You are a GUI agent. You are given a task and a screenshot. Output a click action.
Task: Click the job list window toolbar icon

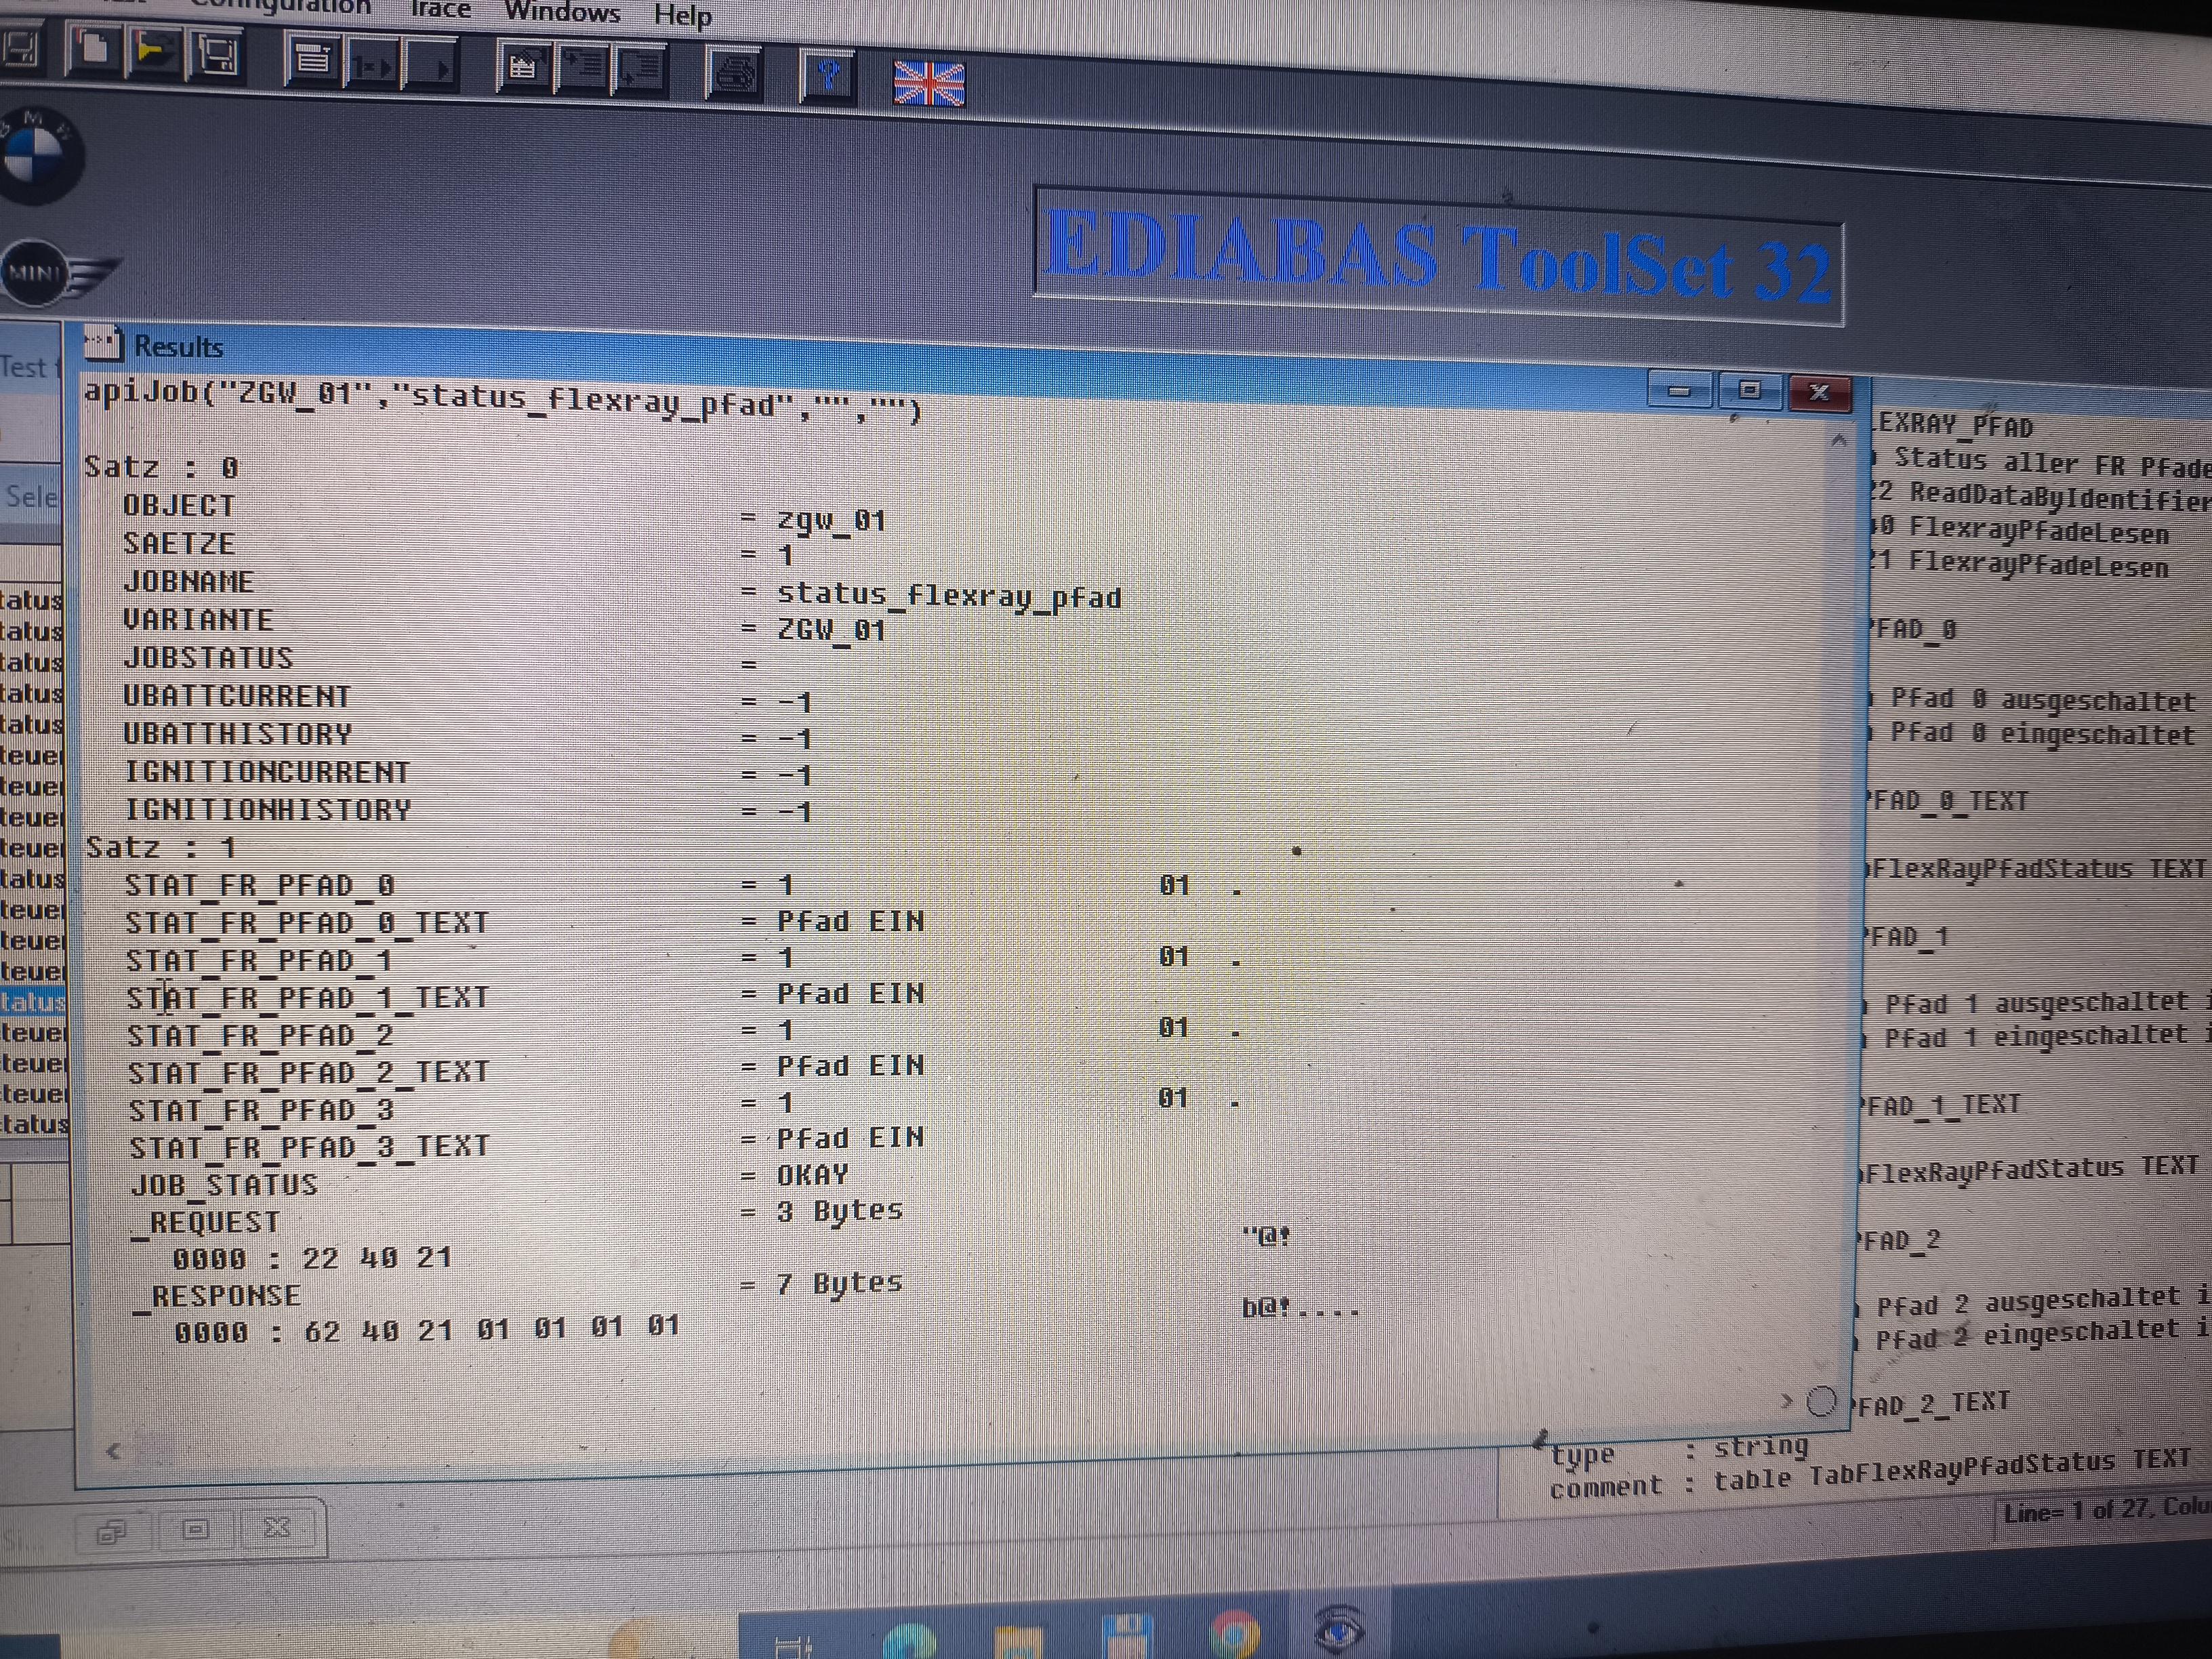coord(313,60)
